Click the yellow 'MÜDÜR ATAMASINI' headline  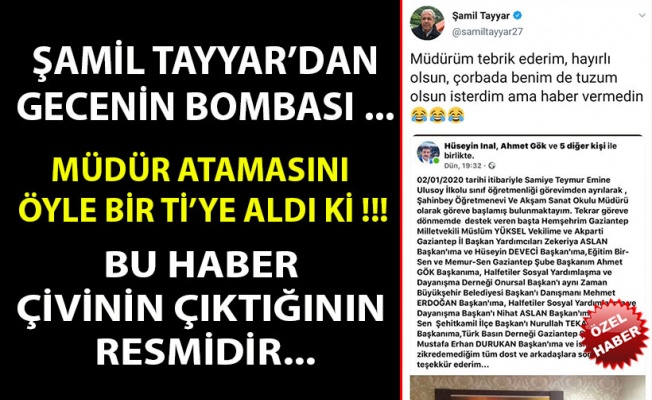pos(200,171)
